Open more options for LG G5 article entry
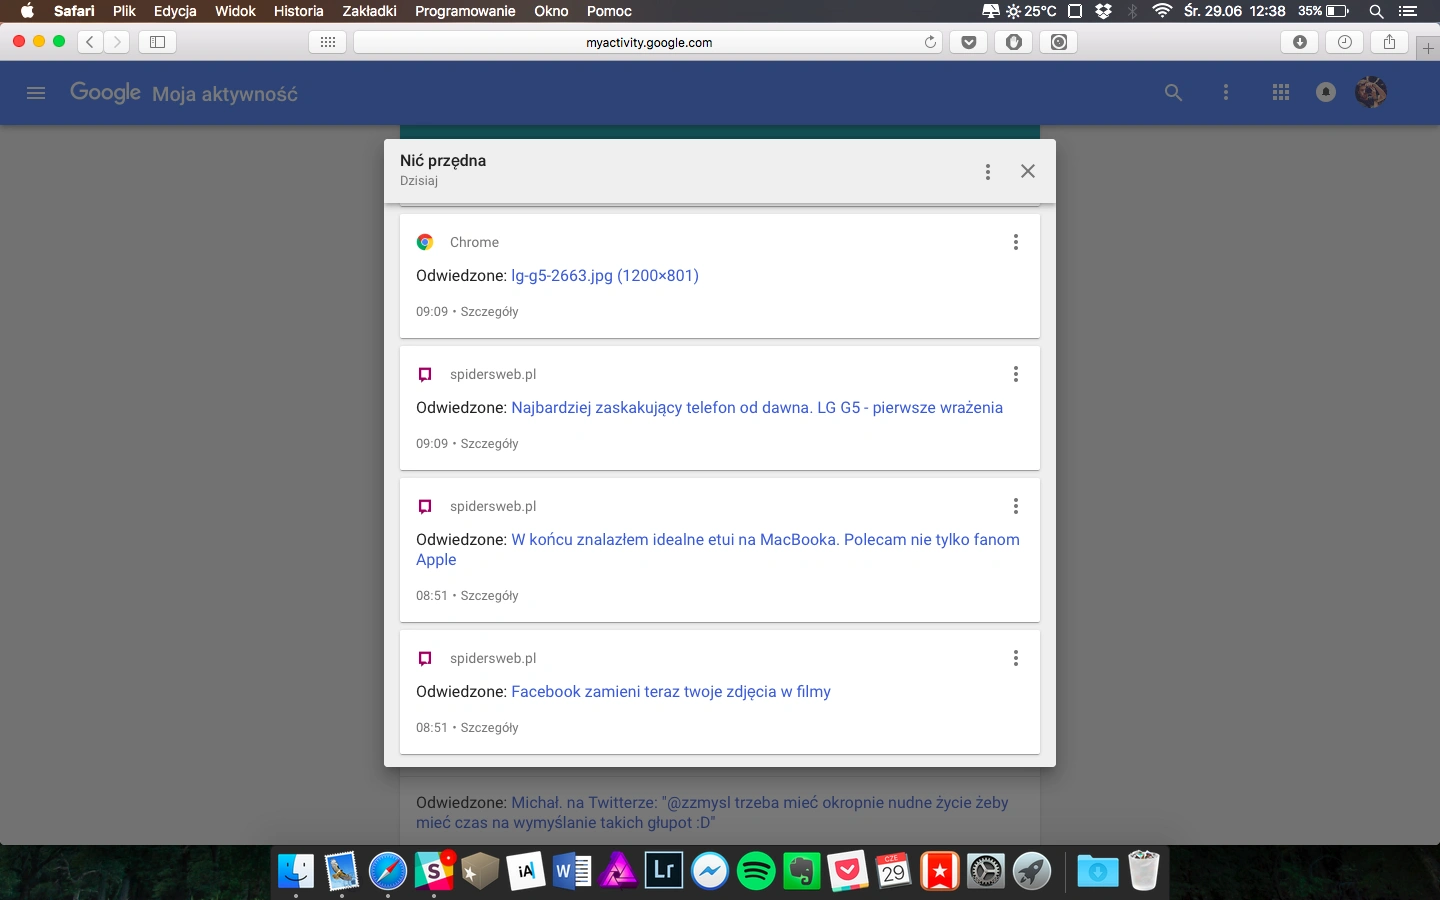This screenshot has width=1440, height=900. (1015, 374)
